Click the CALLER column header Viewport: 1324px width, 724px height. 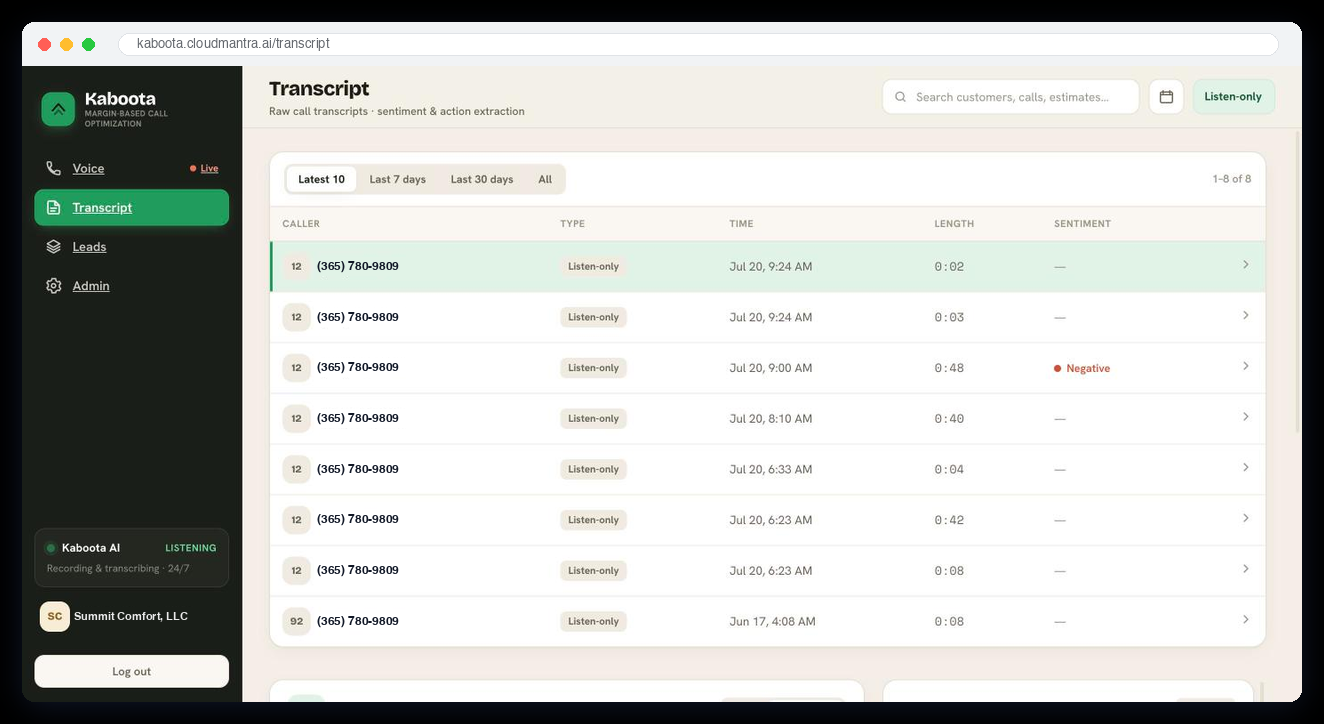[x=301, y=224]
